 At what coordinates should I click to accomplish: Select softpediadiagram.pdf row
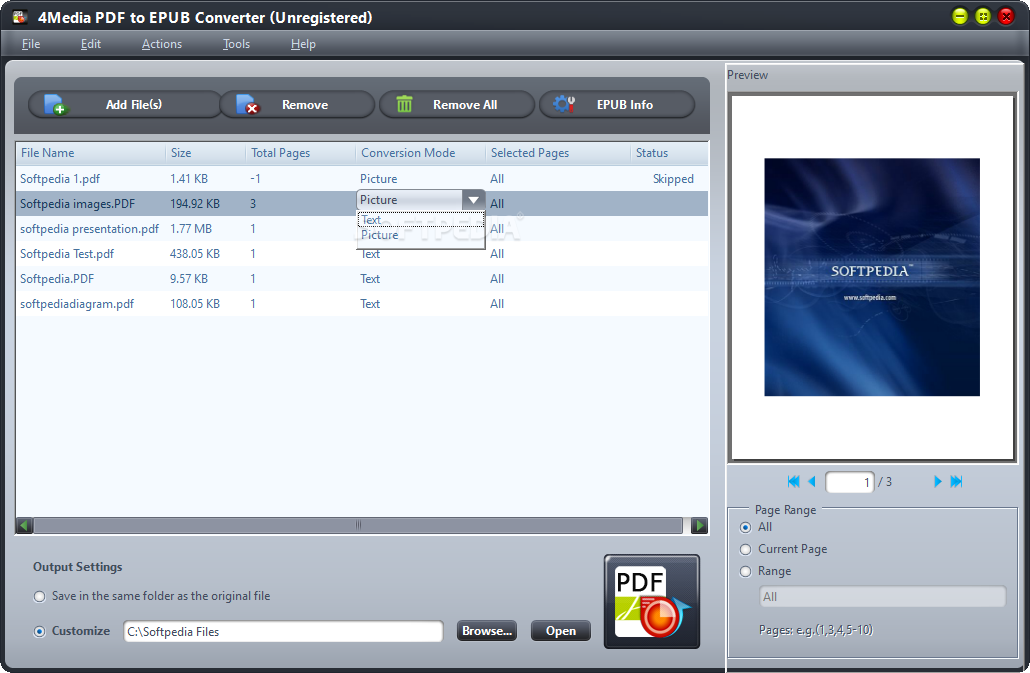pos(362,303)
